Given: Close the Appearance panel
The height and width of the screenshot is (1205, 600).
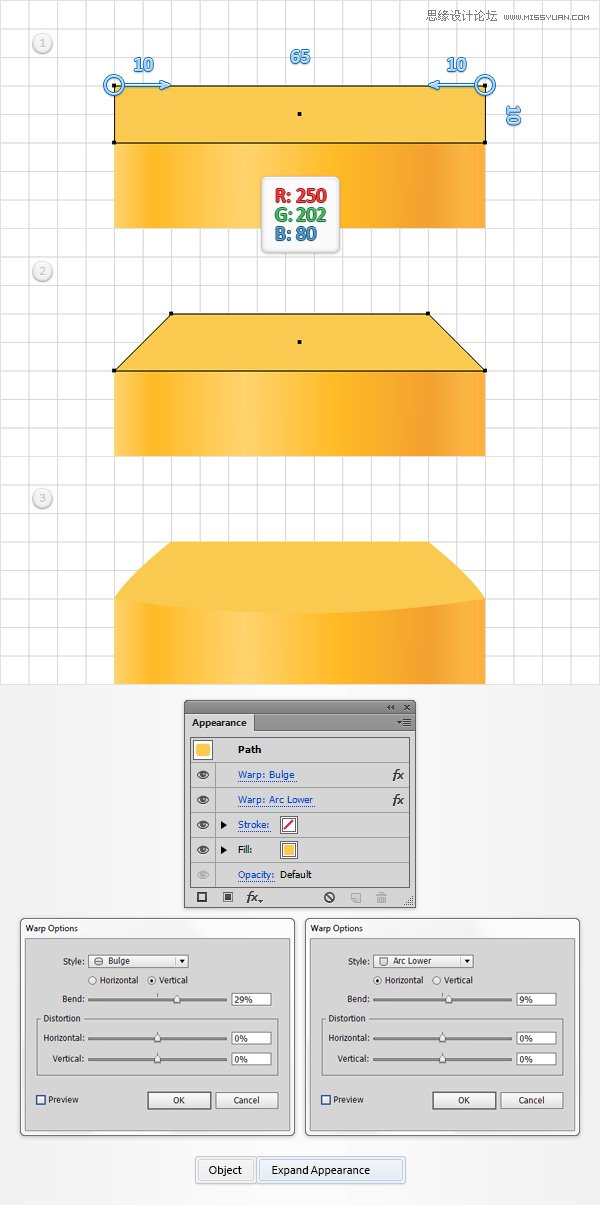Looking at the screenshot, I should pyautogui.click(x=407, y=707).
